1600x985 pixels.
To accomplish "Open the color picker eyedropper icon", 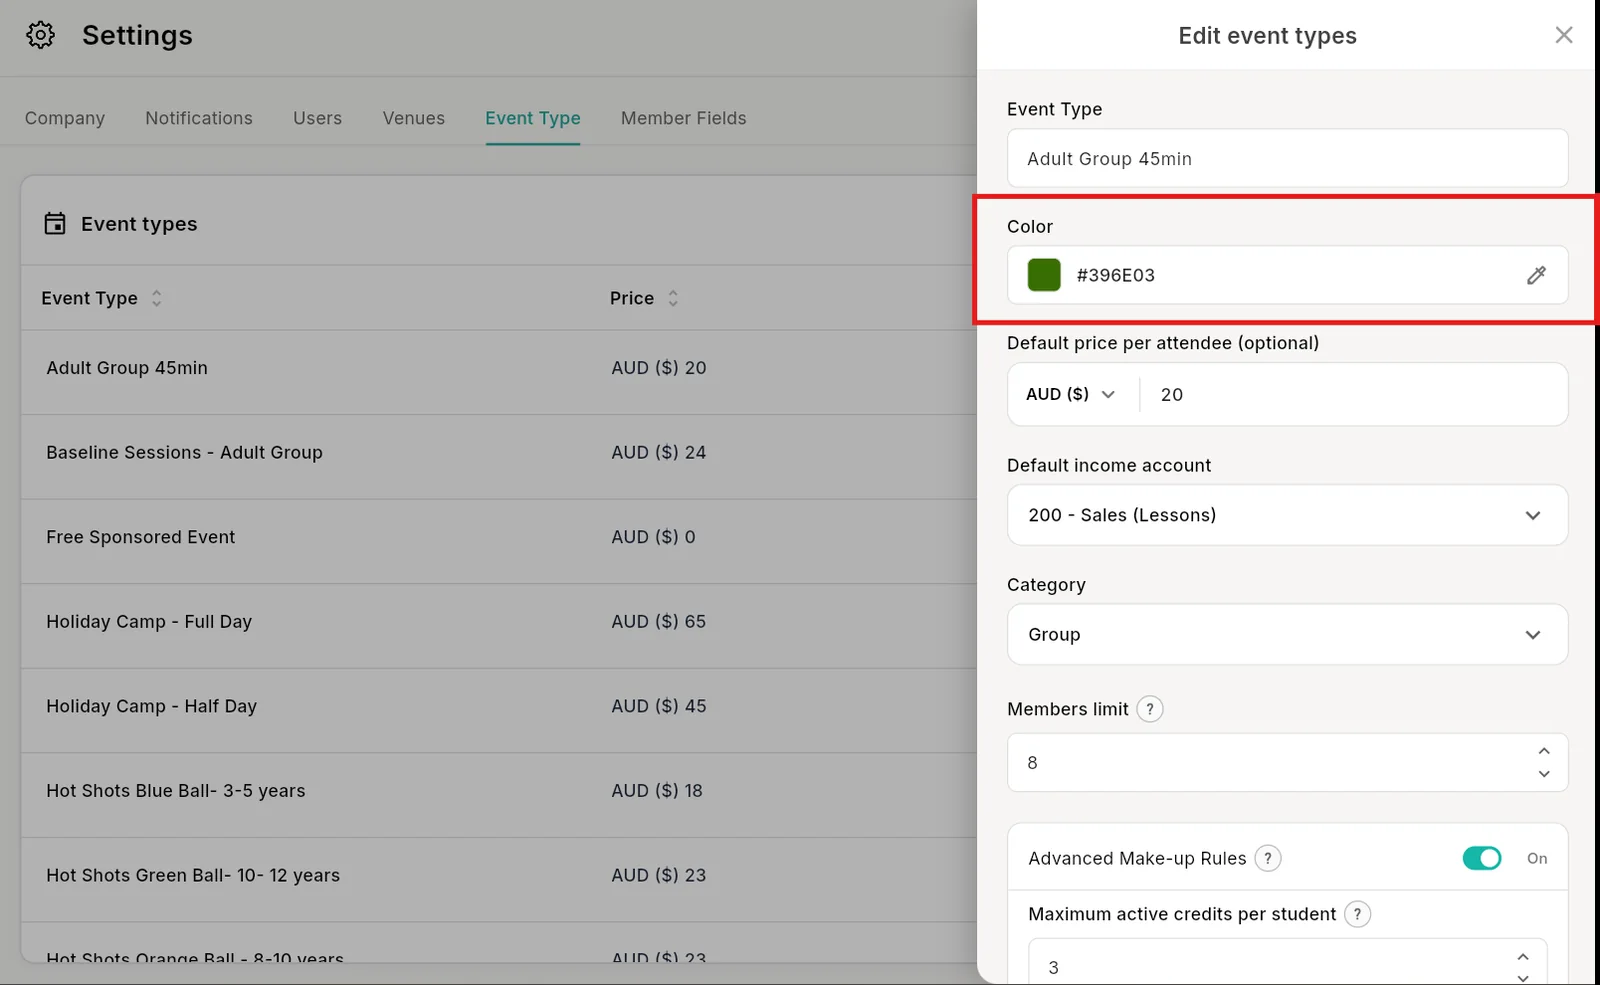I will pos(1536,275).
